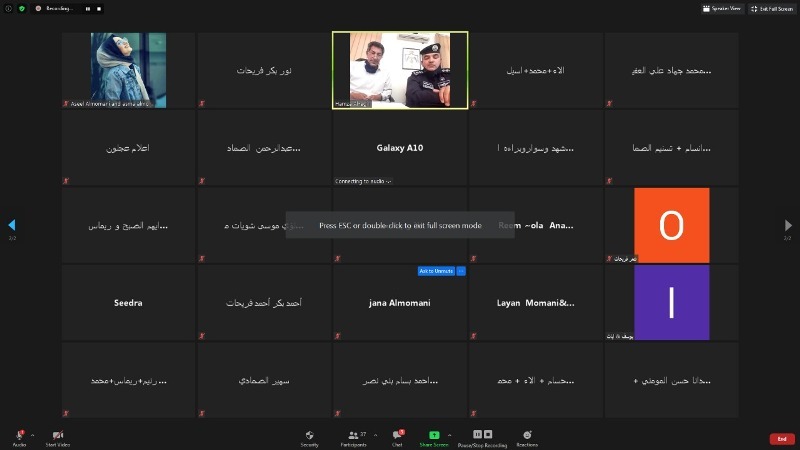Select the الاء+محمد+اسيل participant tile
The height and width of the screenshot is (450, 800).
click(x=536, y=70)
